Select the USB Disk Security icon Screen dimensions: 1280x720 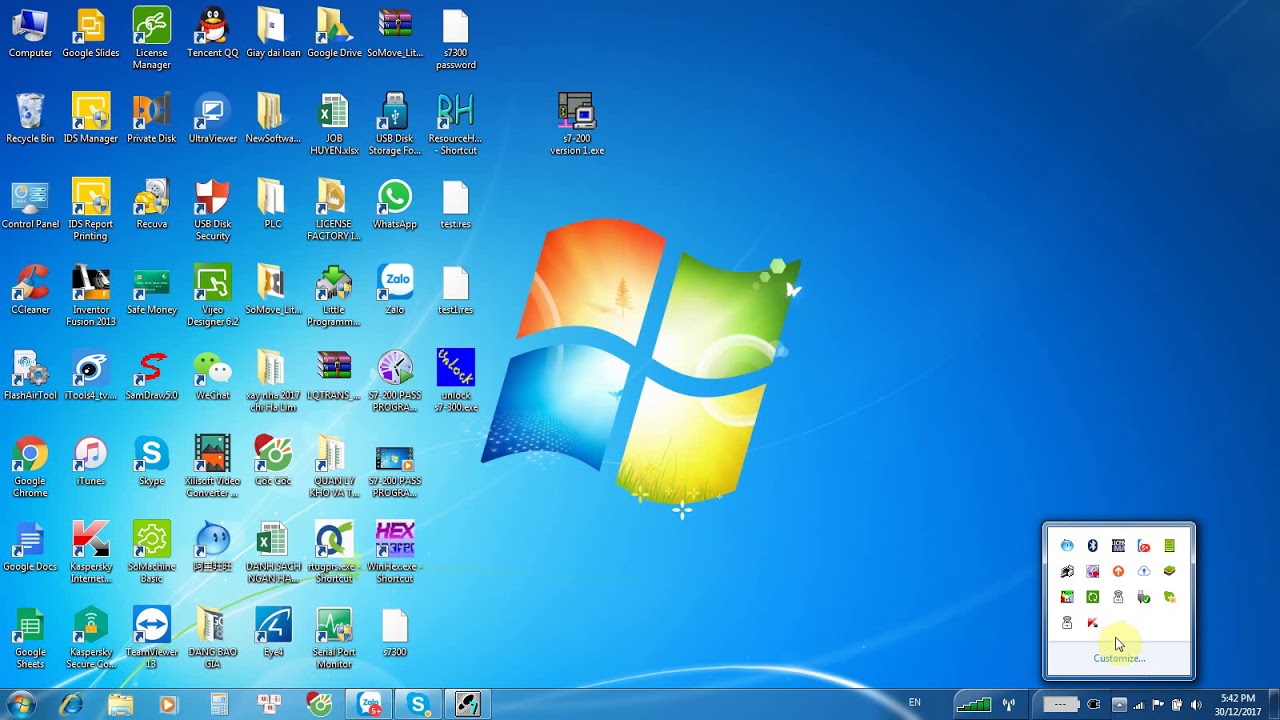[212, 210]
